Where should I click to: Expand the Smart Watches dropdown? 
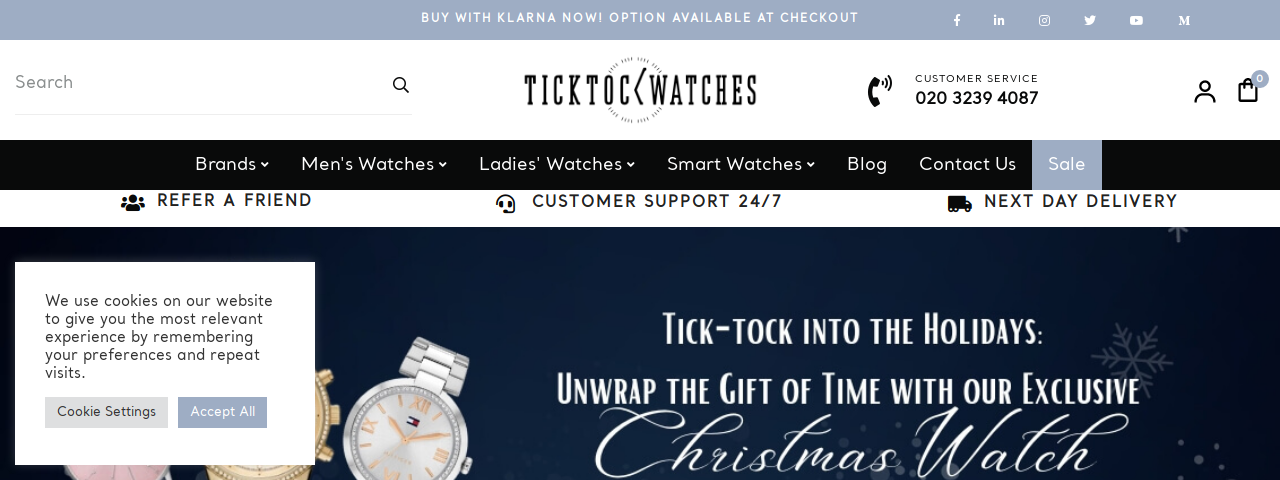tap(741, 165)
